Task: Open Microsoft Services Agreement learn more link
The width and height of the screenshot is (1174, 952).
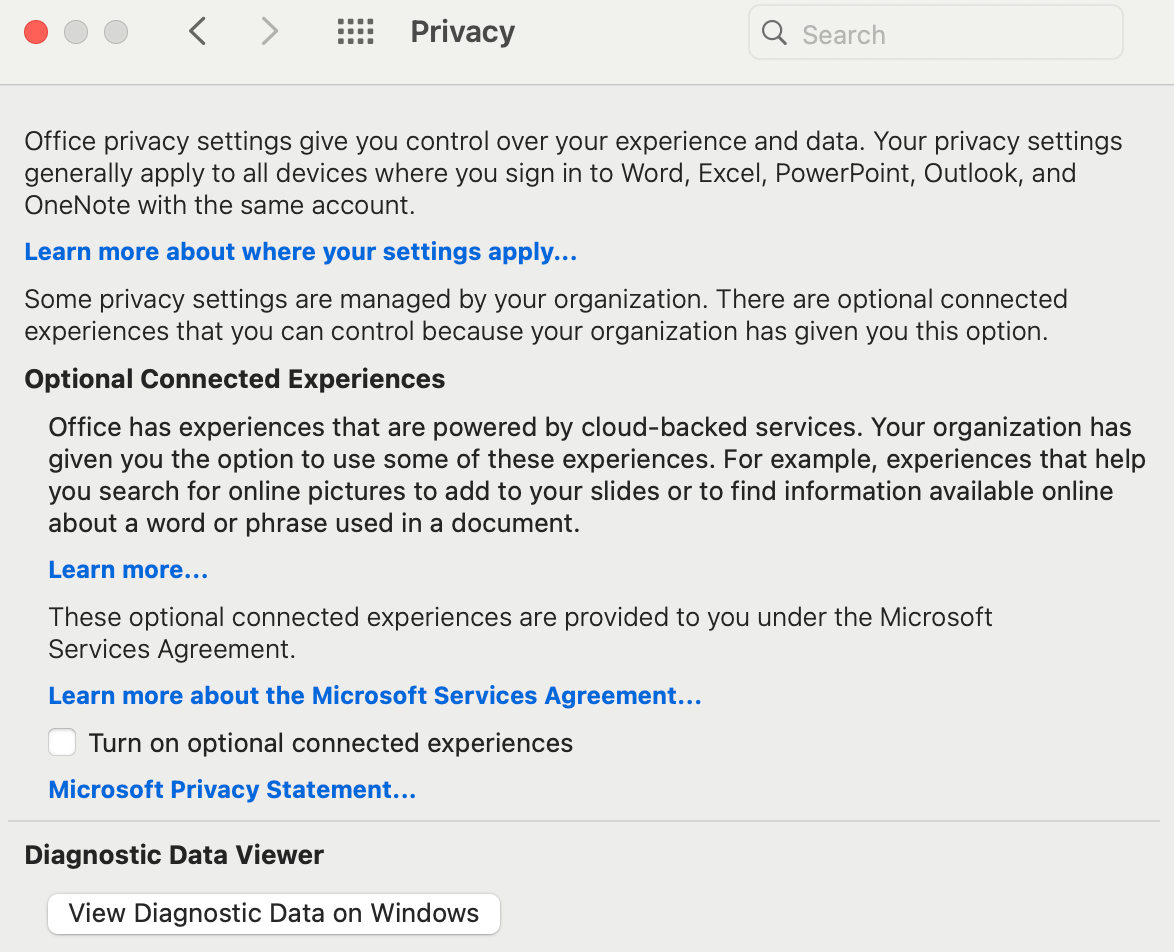Action: tap(375, 696)
